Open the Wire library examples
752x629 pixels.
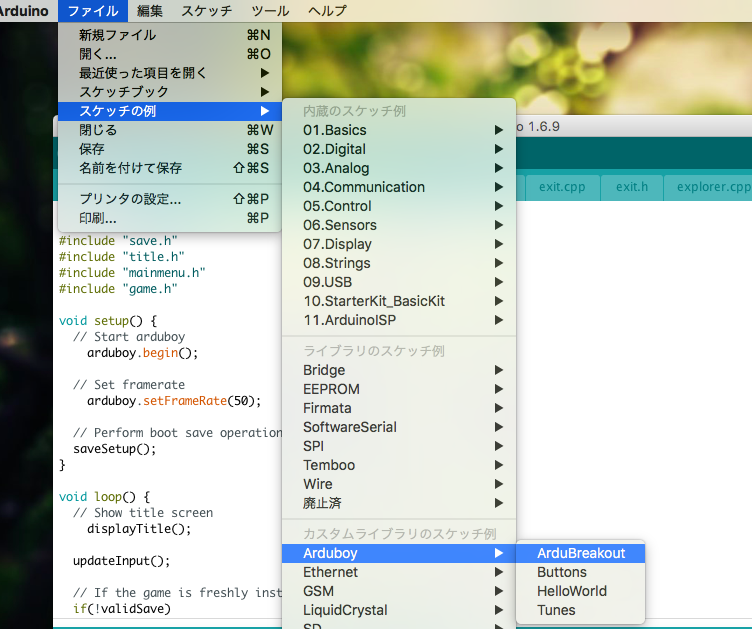pos(399,484)
